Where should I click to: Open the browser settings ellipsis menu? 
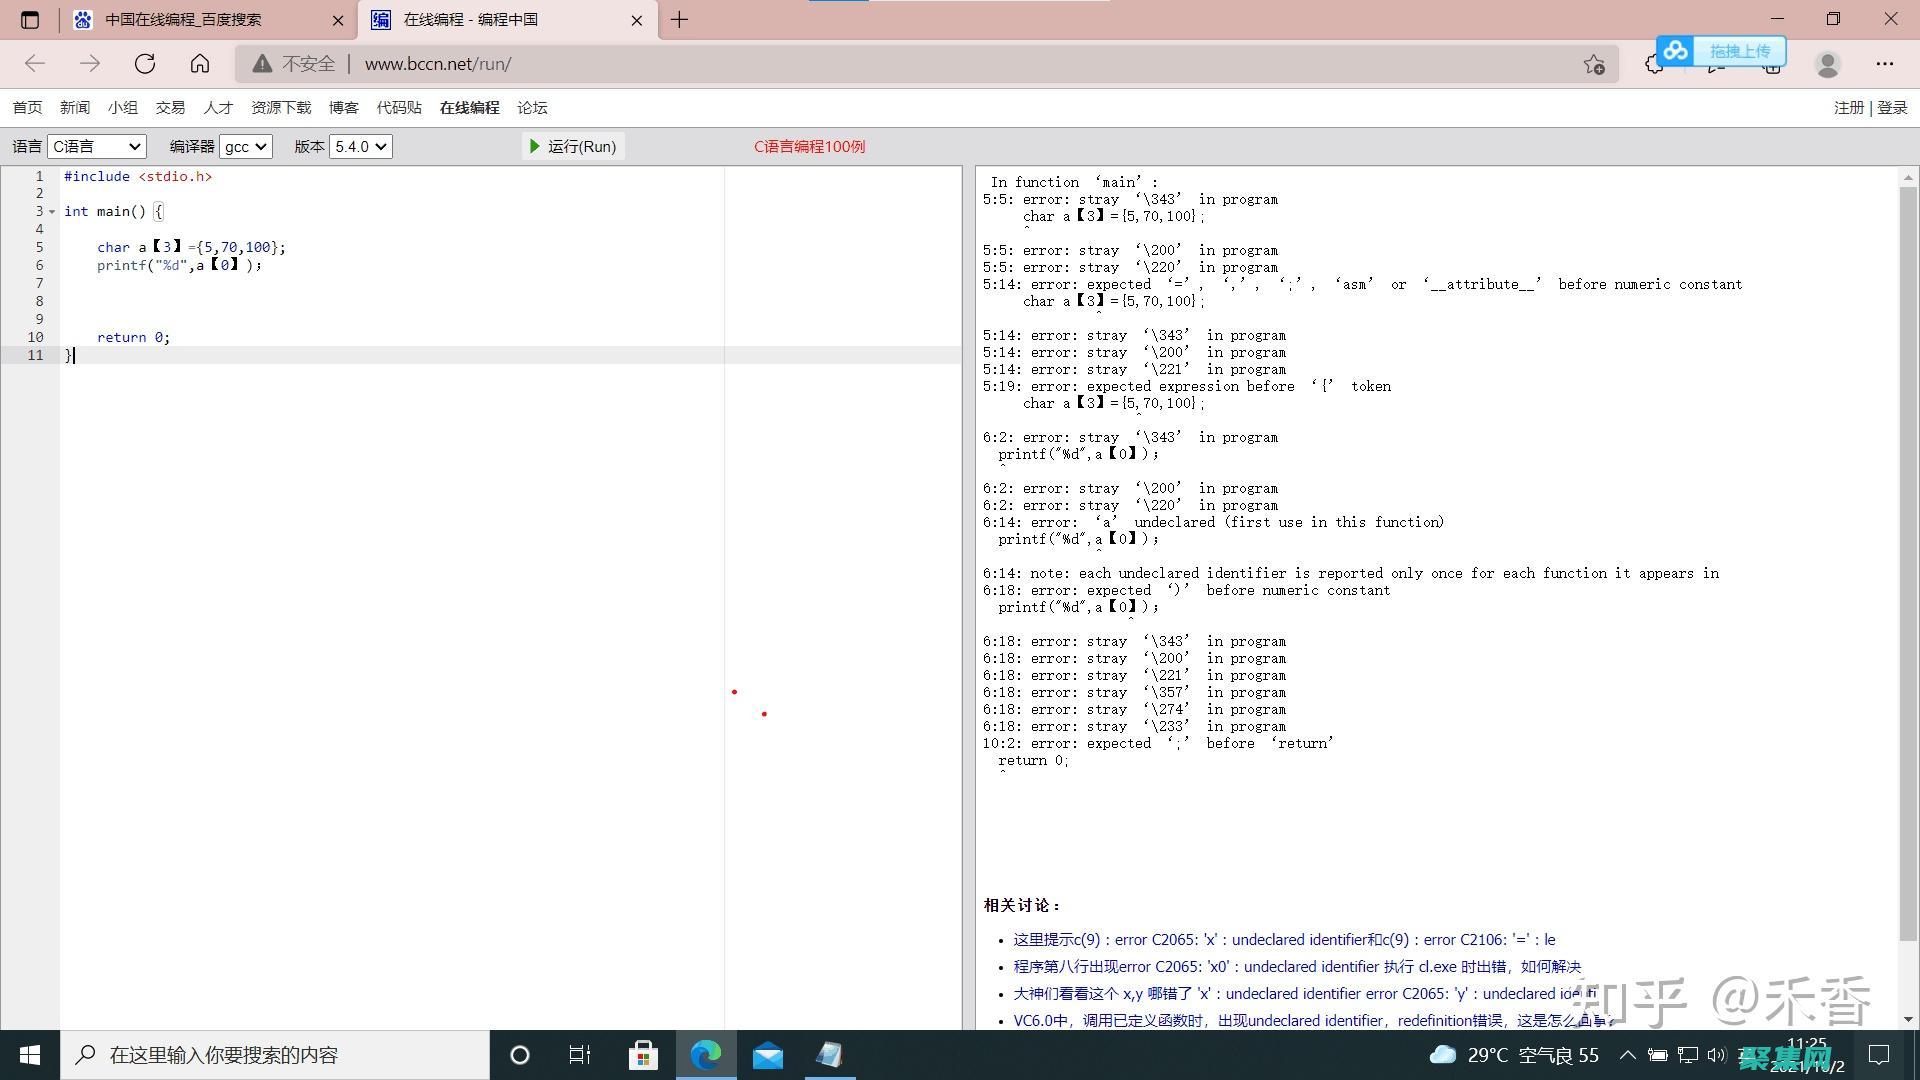tap(1884, 64)
